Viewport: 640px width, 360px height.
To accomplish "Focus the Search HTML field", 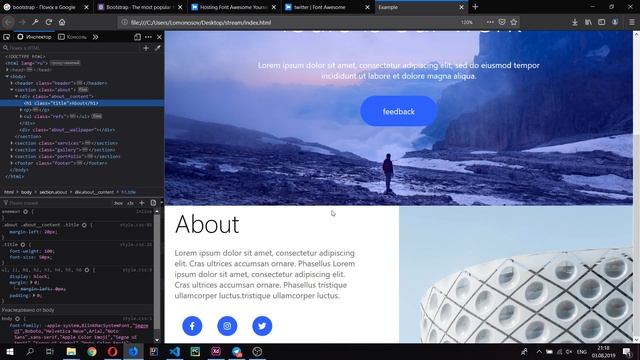I will click(x=69, y=48).
